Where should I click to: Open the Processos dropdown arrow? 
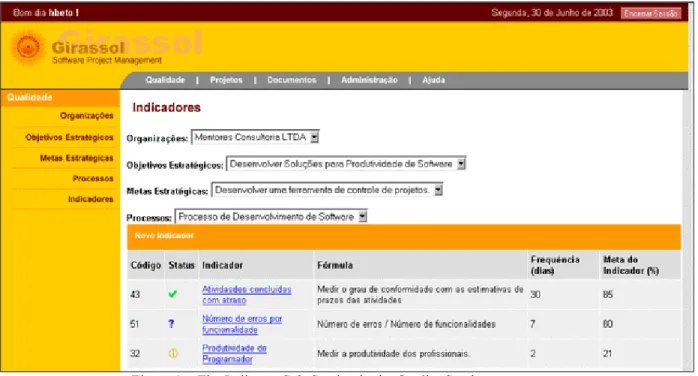(x=362, y=217)
